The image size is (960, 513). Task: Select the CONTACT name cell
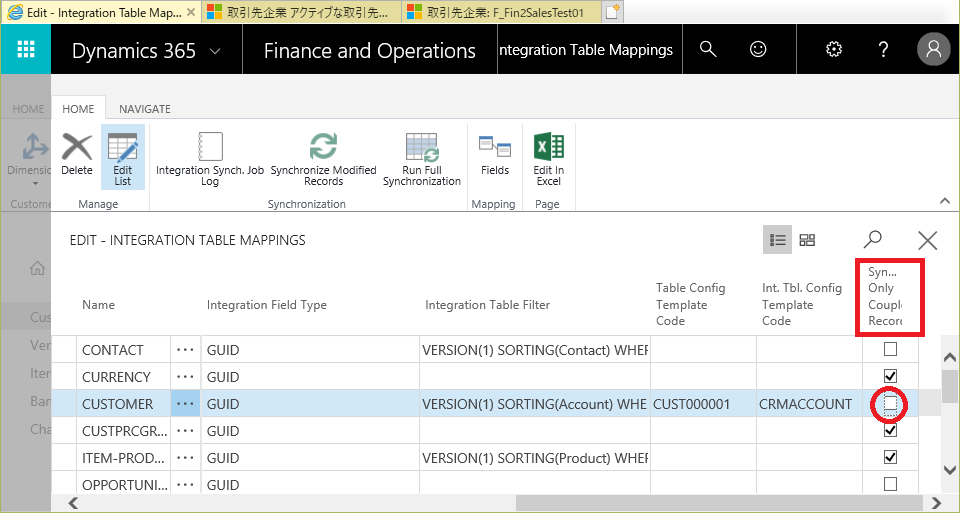[x=124, y=350]
